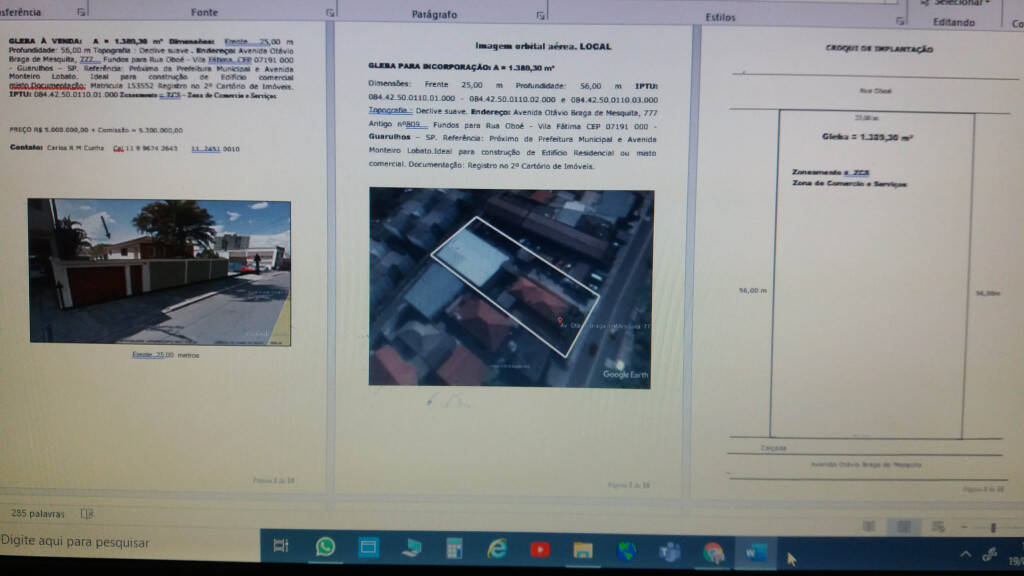This screenshot has height=576, width=1024.
Task: Click the Task View taskbar icon
Action: click(281, 546)
